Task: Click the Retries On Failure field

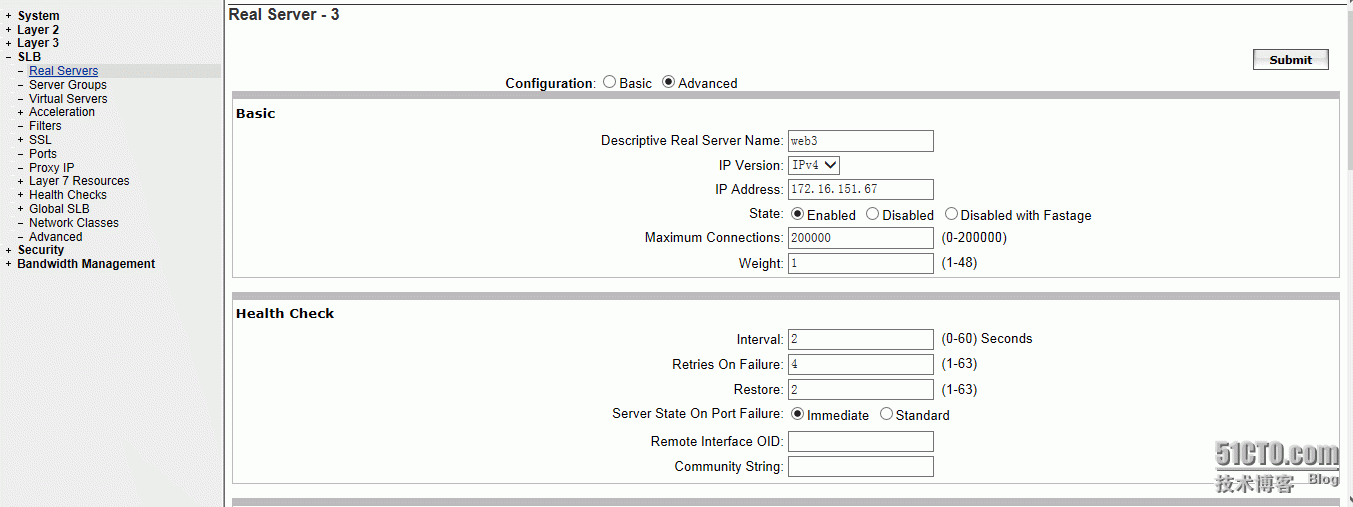Action: pyautogui.click(x=861, y=364)
